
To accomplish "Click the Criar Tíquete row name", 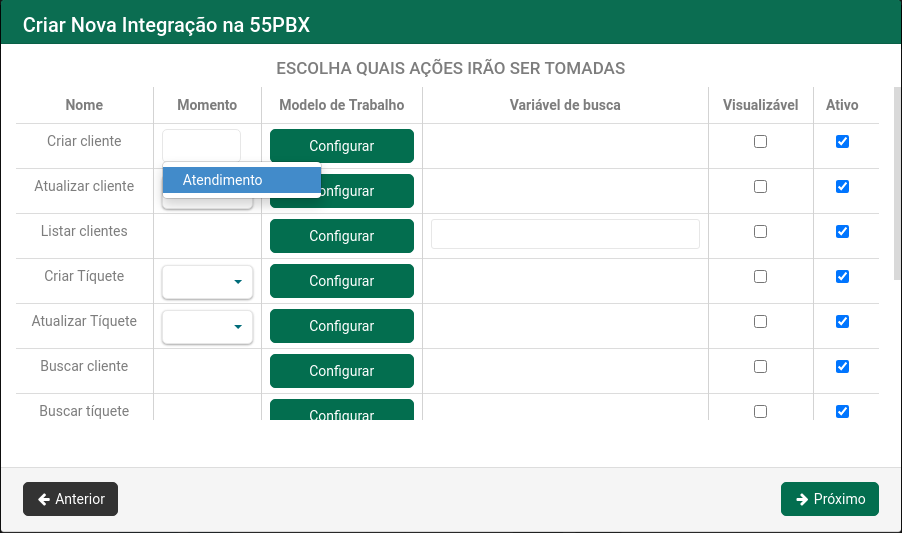I will (x=84, y=276).
